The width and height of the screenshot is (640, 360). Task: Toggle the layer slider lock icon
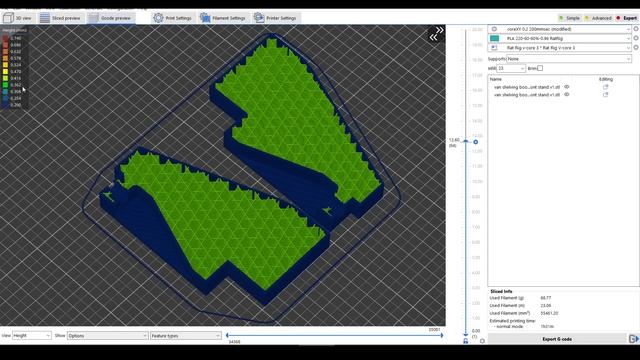tap(466, 341)
